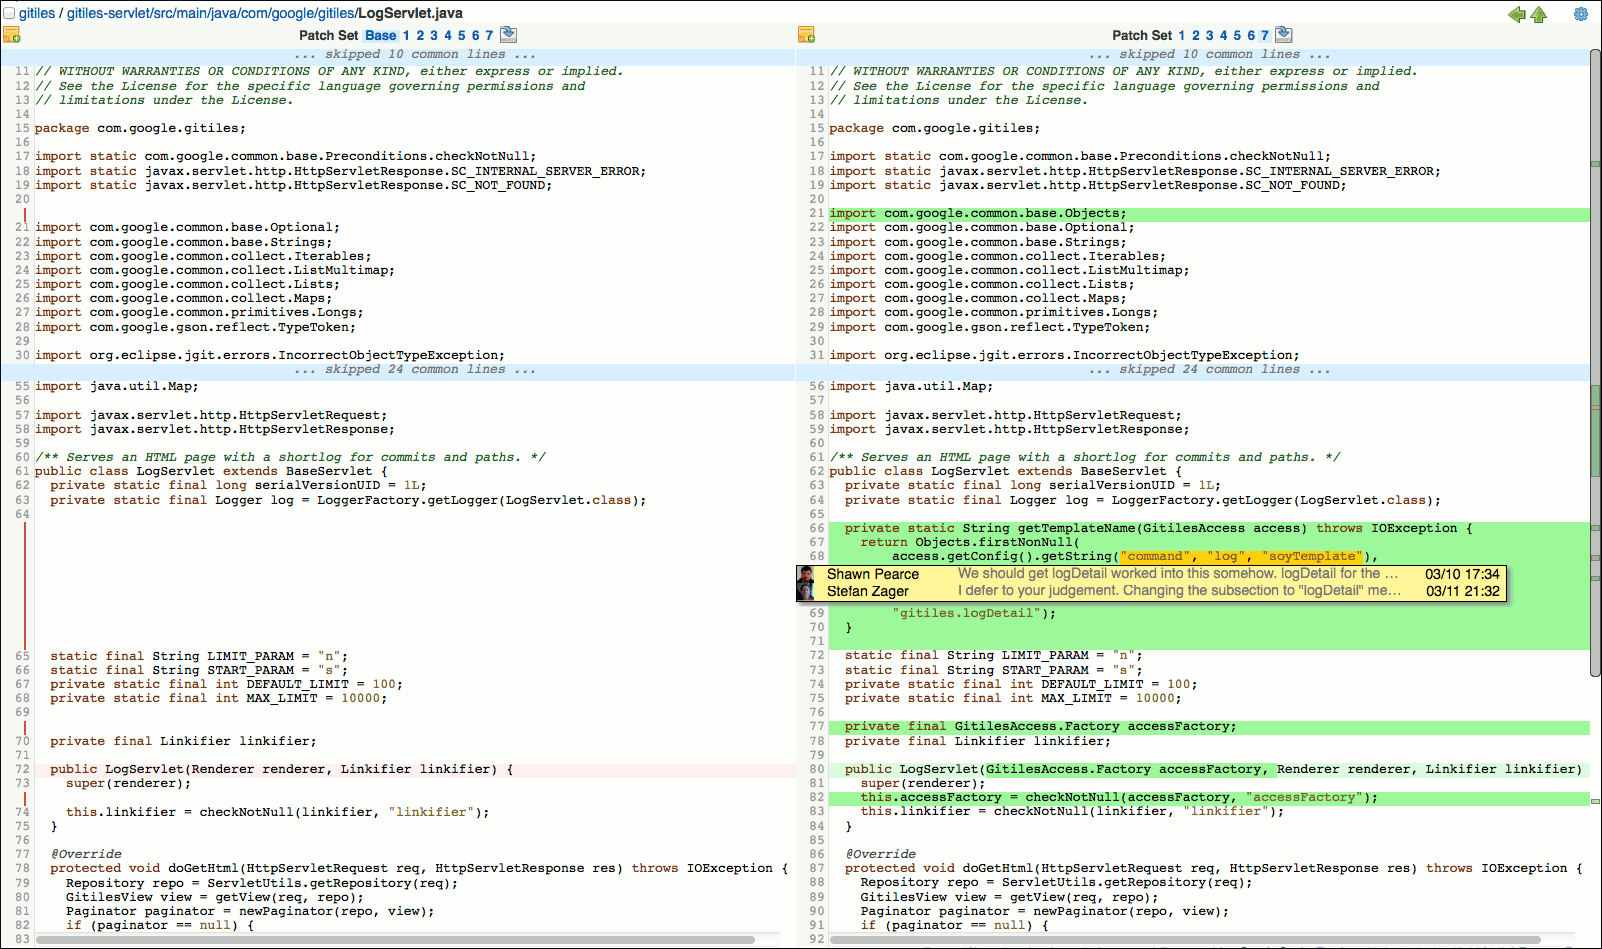Select Patch Set 1 in the right pane
The image size is (1602, 949).
[x=1183, y=33]
